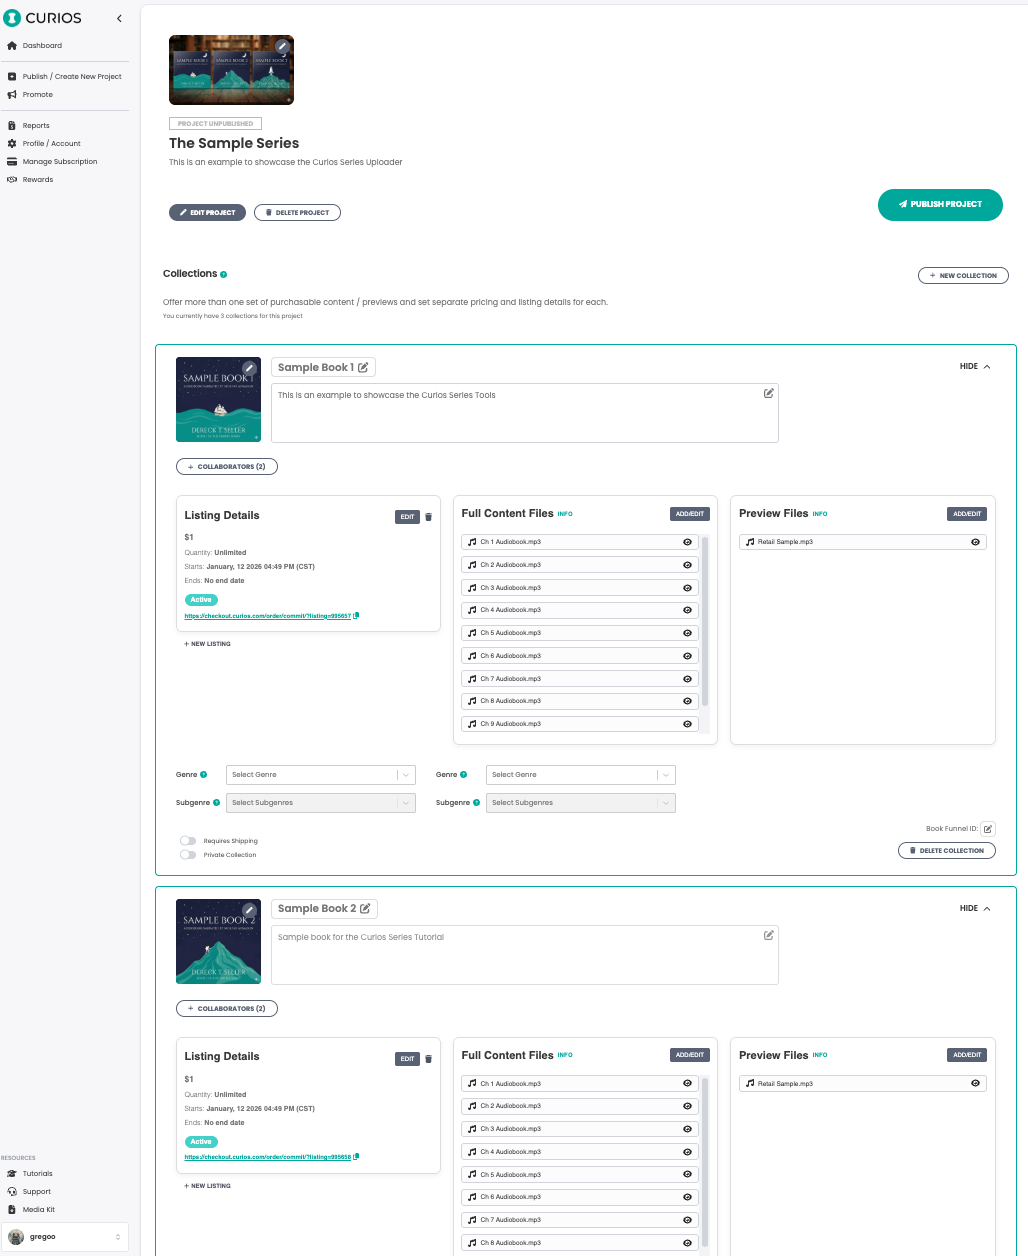Click the trash icon in Sample Book 1 Listing Details
Viewport: 1028px width, 1256px height.
click(x=429, y=517)
